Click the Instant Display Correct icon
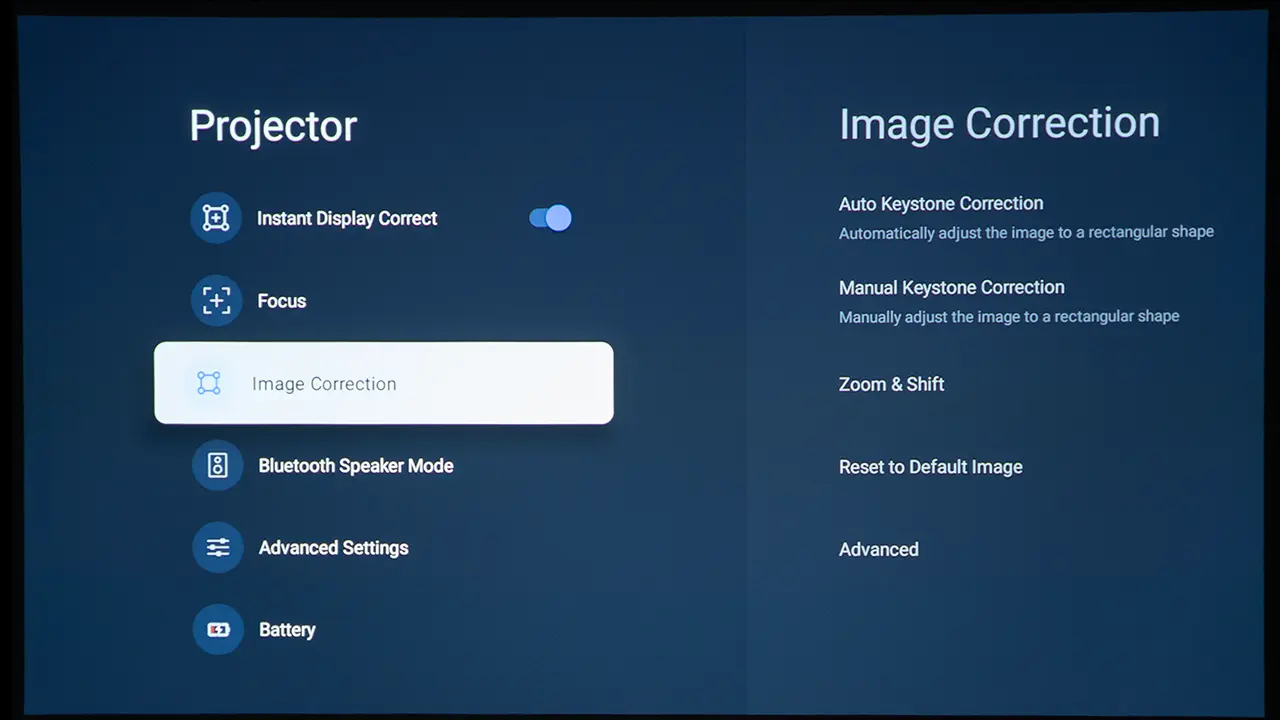This screenshot has width=1280, height=720. [x=216, y=218]
